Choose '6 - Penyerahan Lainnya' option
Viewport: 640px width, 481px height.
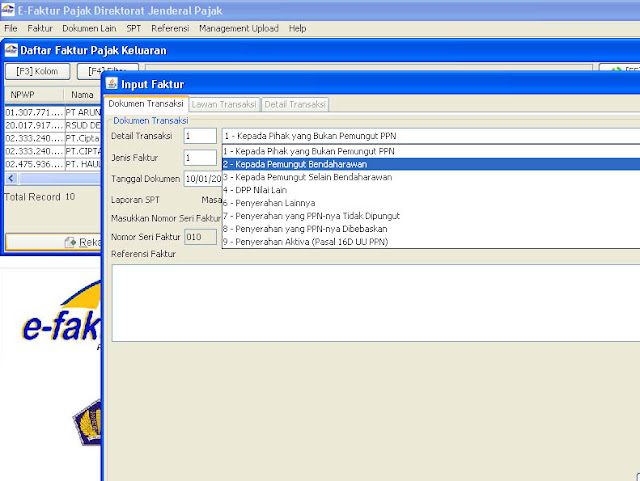click(x=431, y=203)
